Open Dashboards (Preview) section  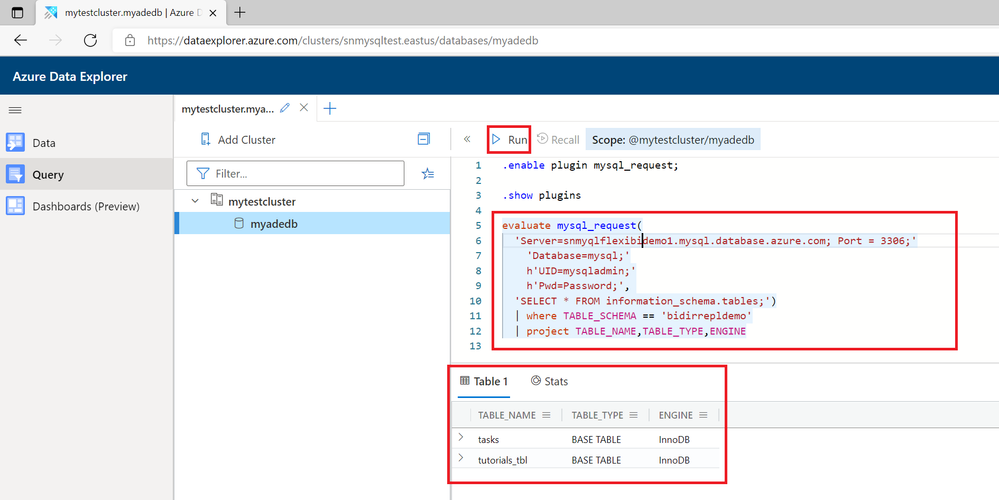[86, 206]
